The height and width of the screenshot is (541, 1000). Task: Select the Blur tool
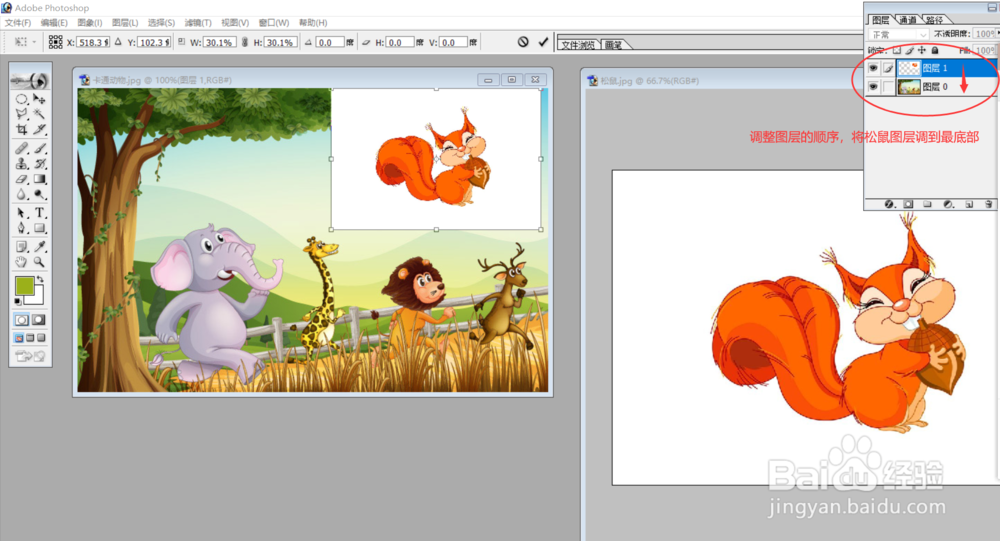click(22, 195)
